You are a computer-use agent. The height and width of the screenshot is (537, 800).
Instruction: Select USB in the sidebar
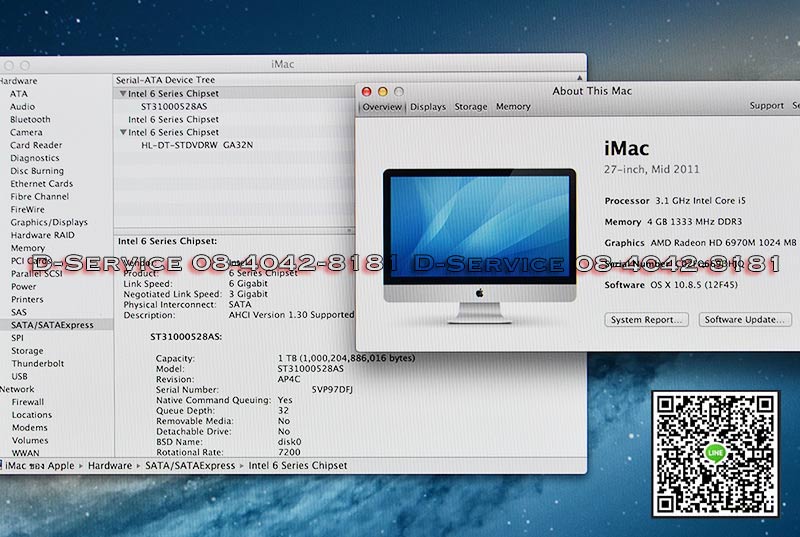19,376
